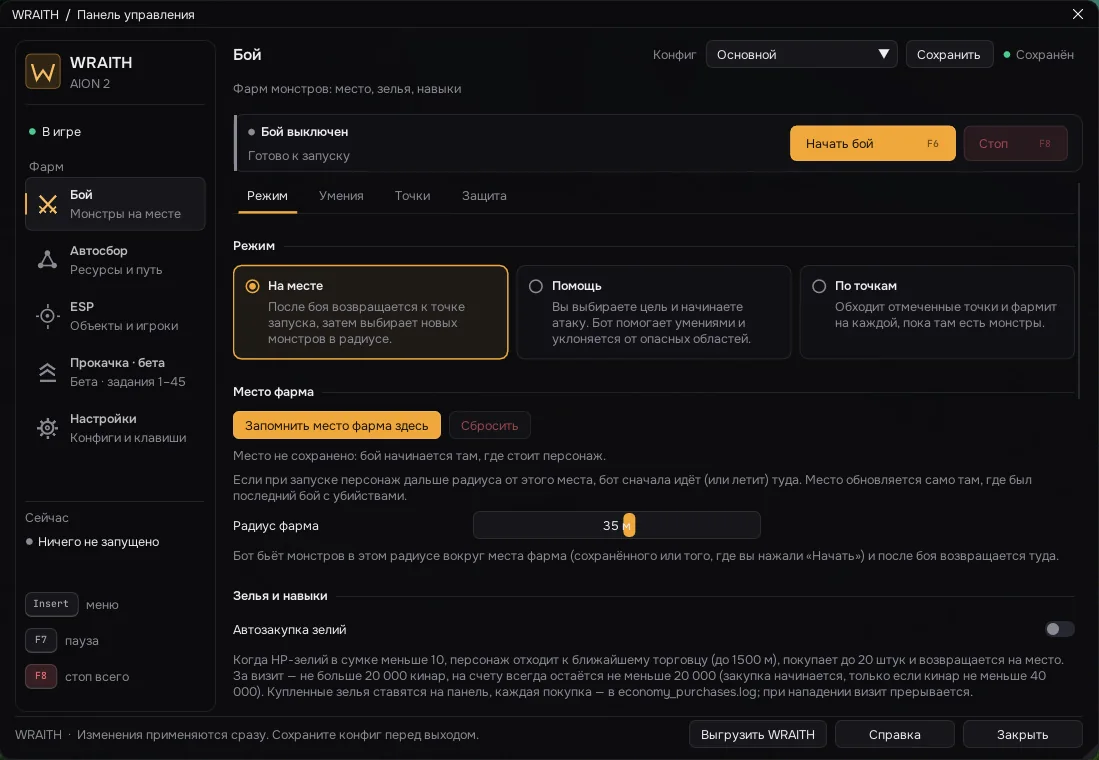Click the crossed swords Бой icon
Screen dimensions: 1099x760
click(48, 204)
